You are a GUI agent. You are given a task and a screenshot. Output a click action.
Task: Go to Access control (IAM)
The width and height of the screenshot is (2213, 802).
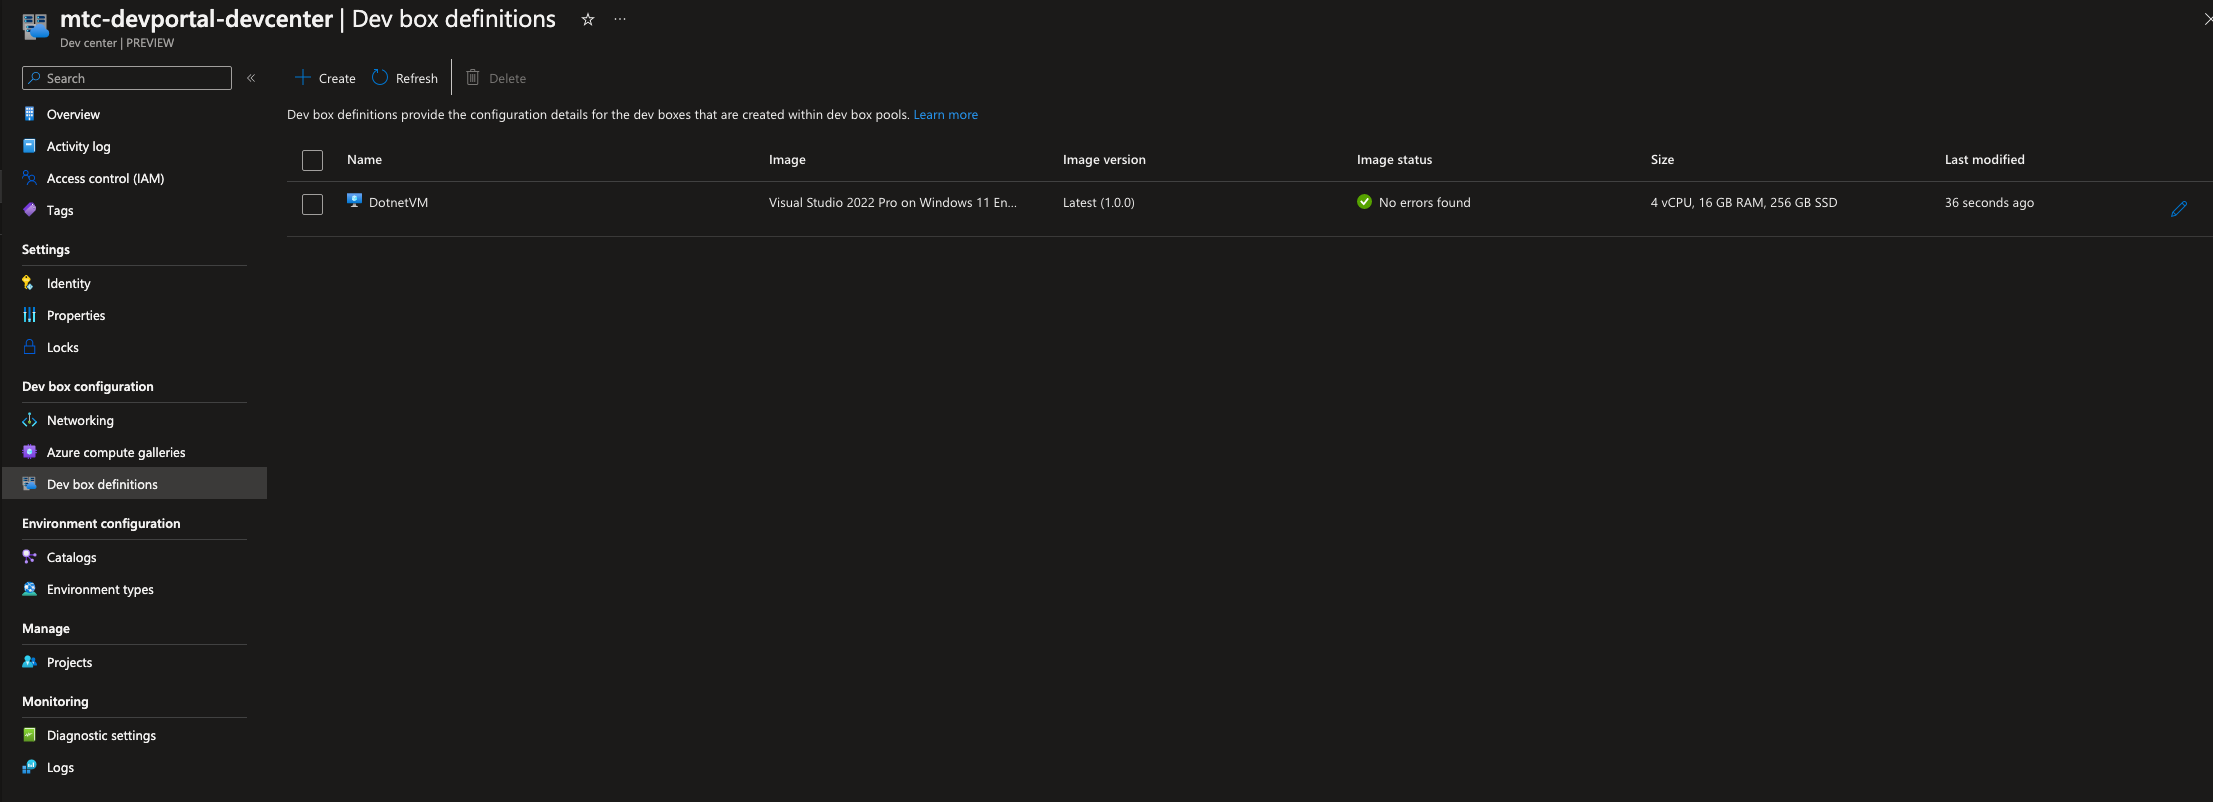(x=105, y=178)
